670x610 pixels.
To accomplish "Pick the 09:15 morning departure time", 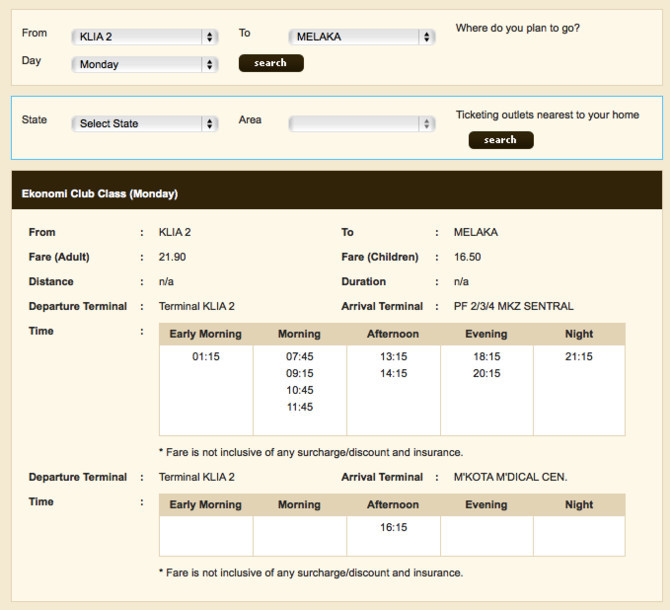I will pos(299,374).
